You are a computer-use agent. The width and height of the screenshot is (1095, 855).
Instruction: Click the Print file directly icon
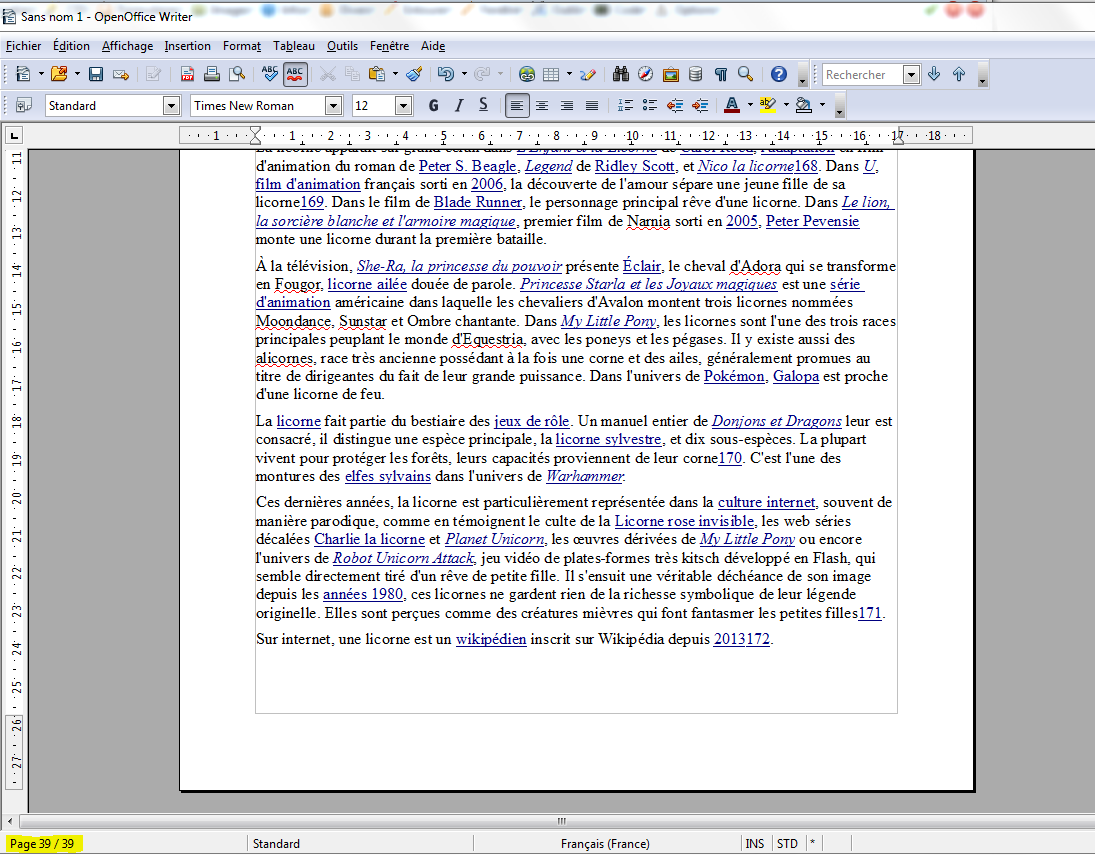[212, 74]
